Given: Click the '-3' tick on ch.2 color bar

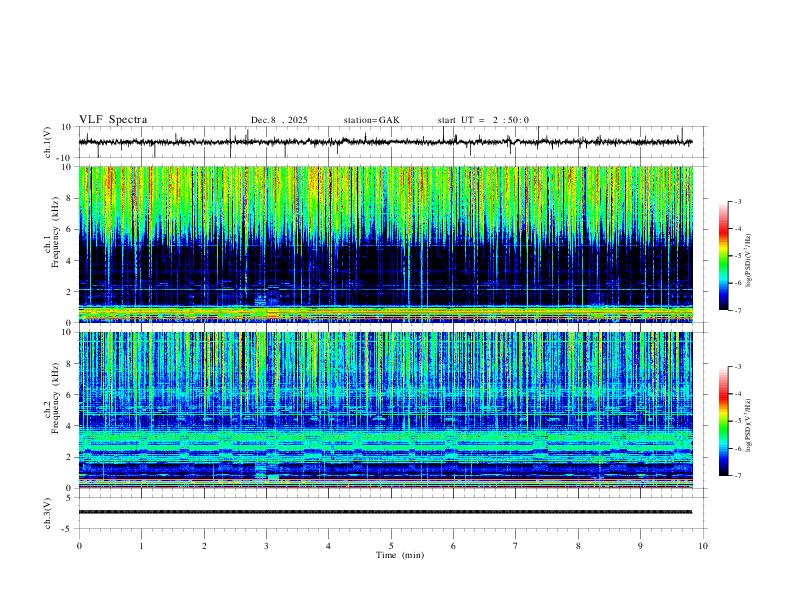Looking at the screenshot, I should (738, 367).
